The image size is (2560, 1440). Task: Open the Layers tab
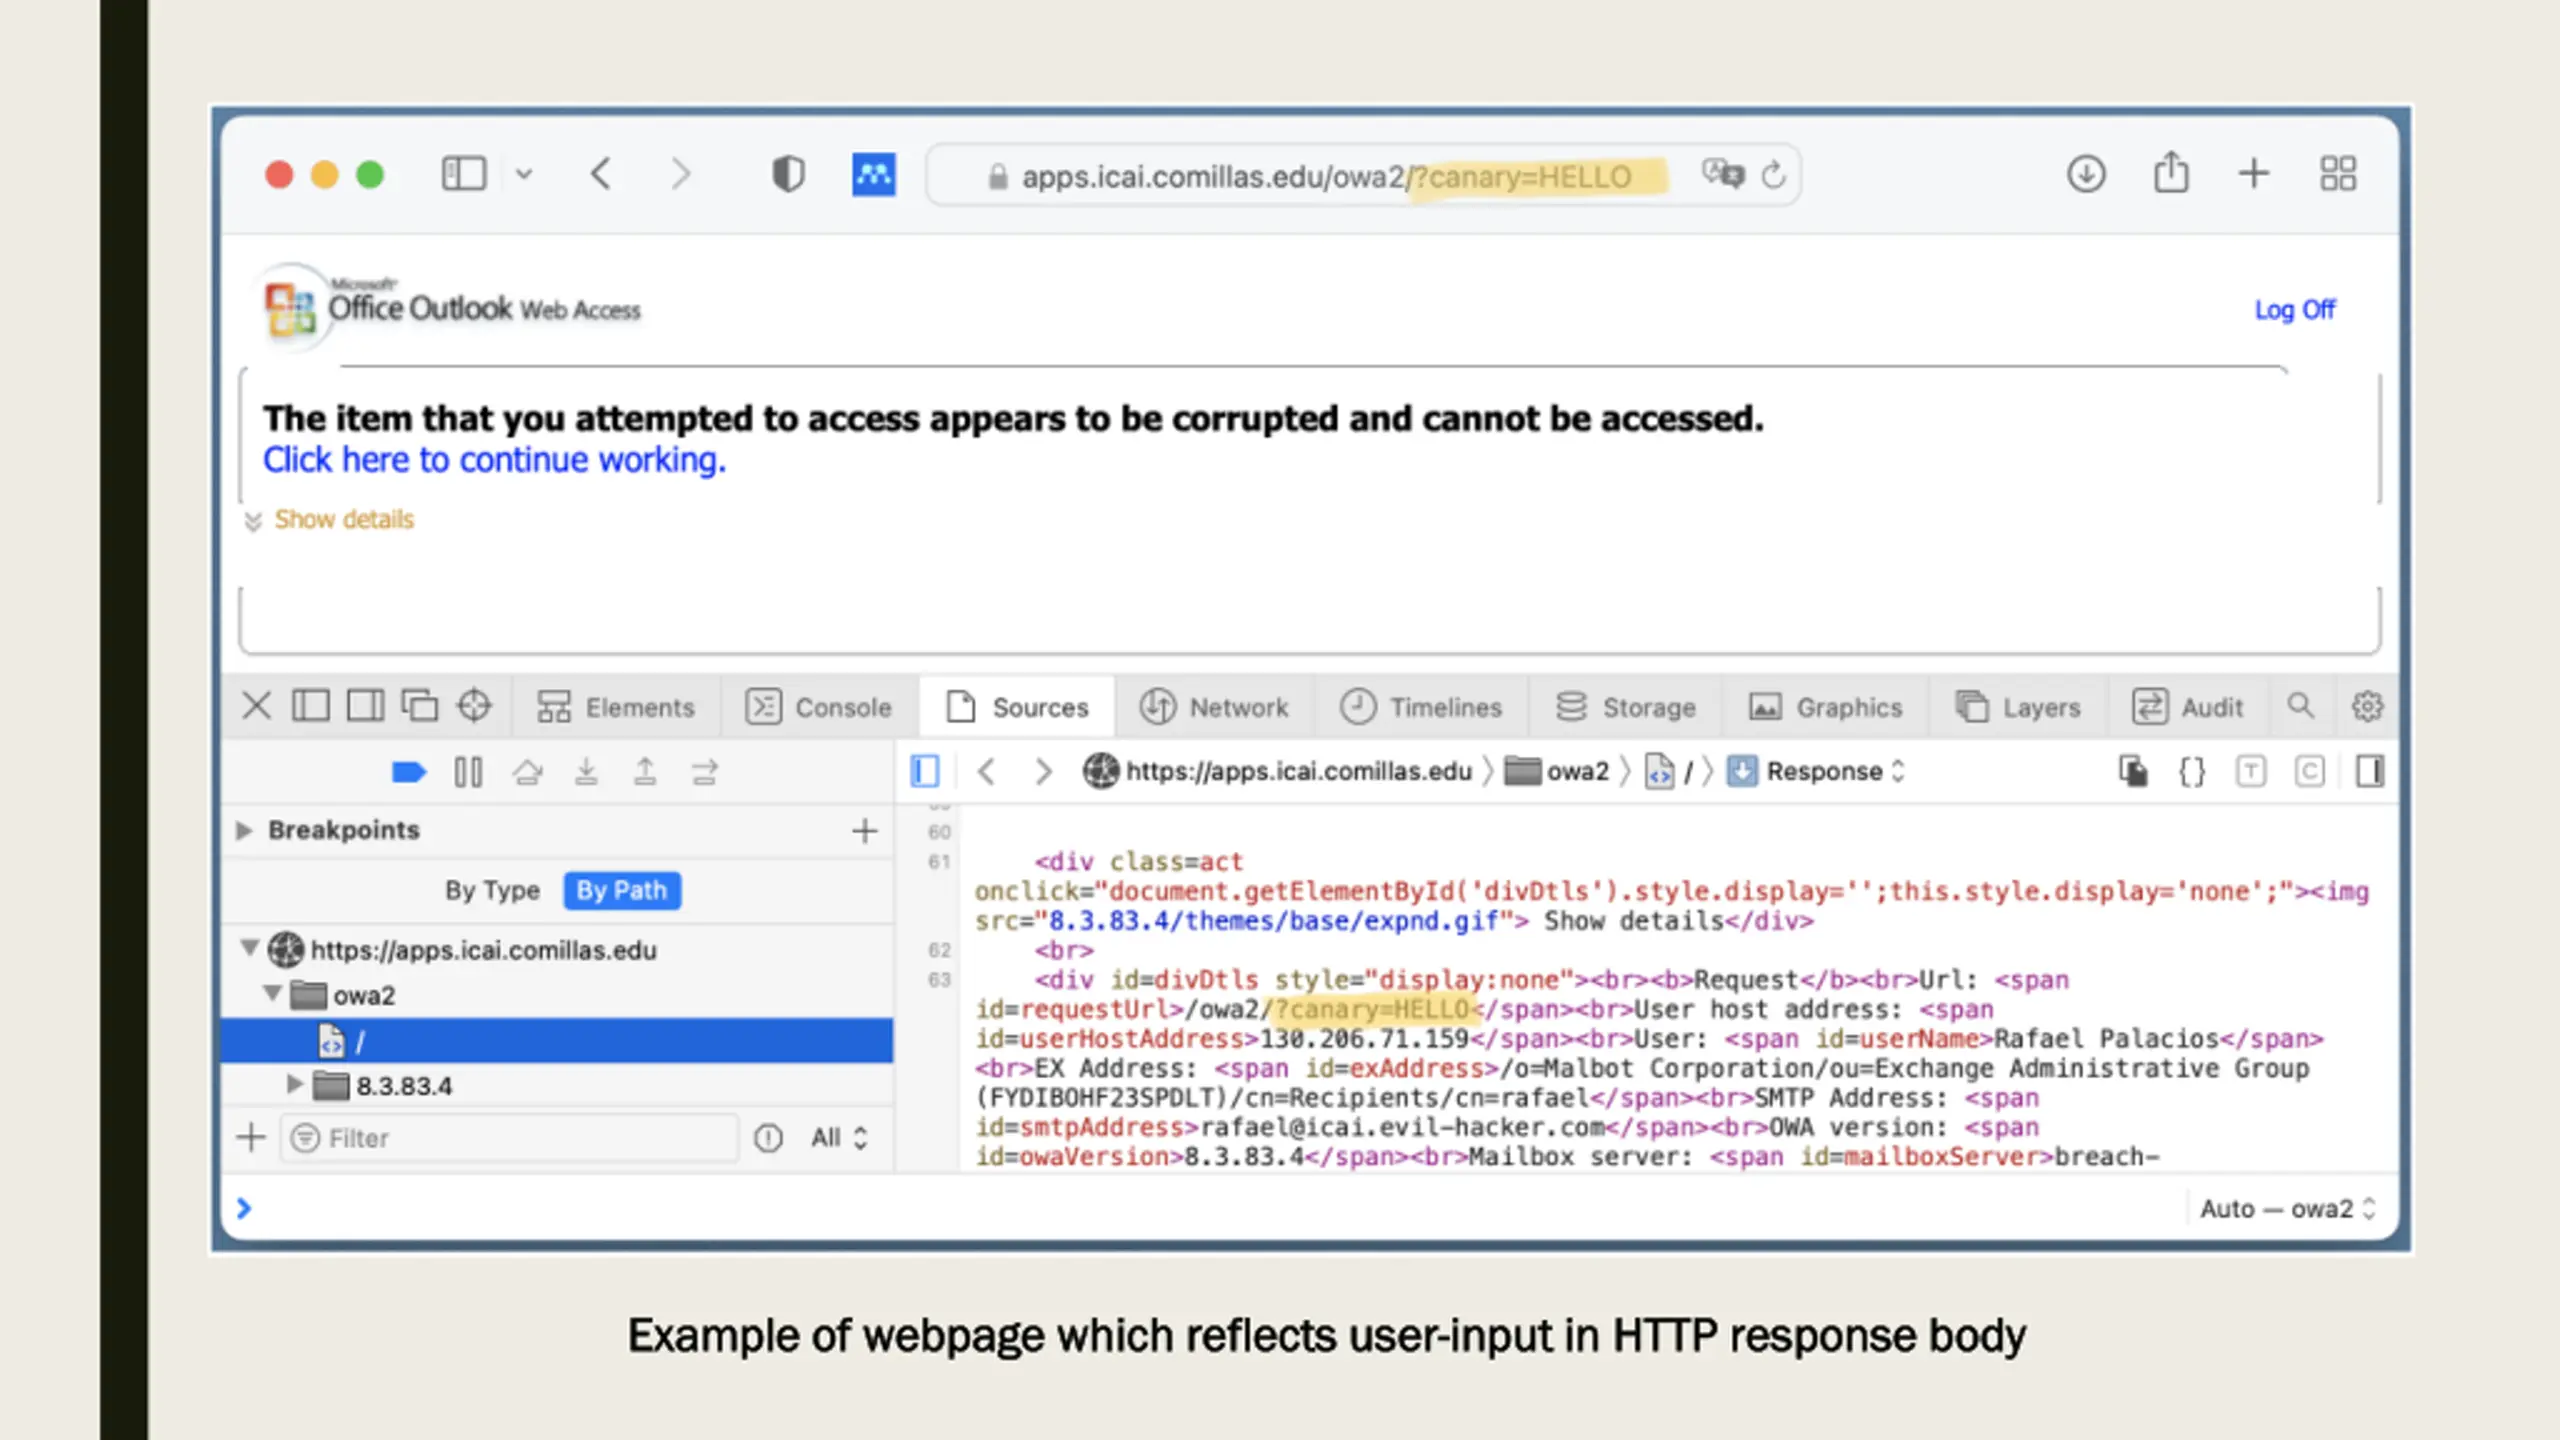click(2017, 707)
